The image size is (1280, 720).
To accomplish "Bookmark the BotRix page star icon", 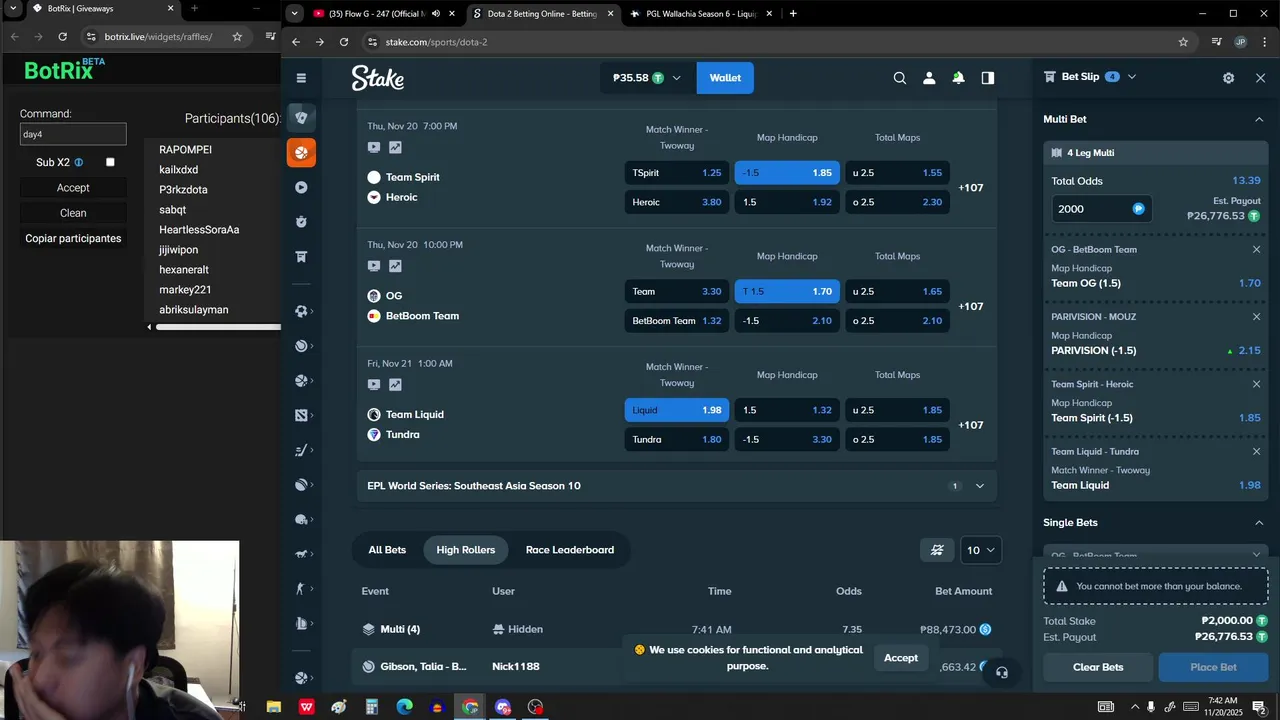I will coord(237,36).
